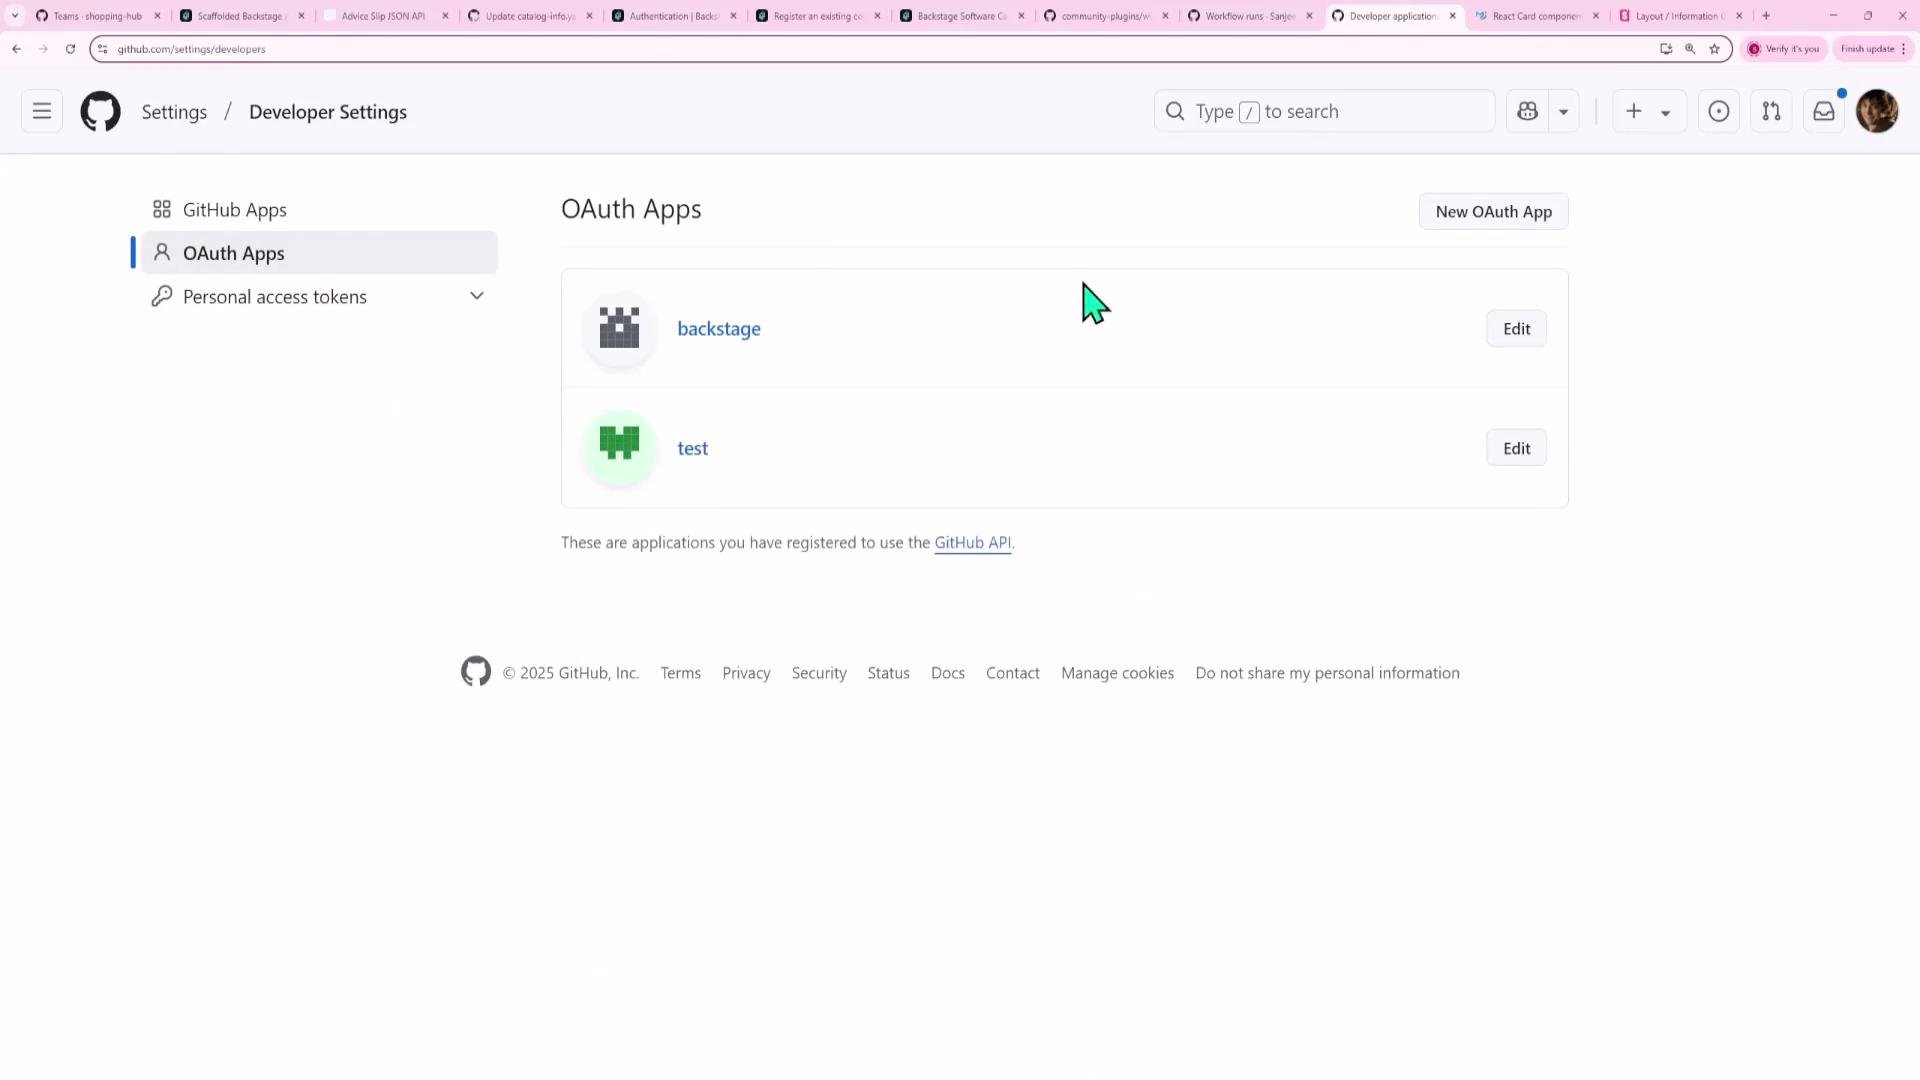Open the Issues icon in header
Image resolution: width=1920 pixels, height=1080 pixels.
pyautogui.click(x=1719, y=111)
